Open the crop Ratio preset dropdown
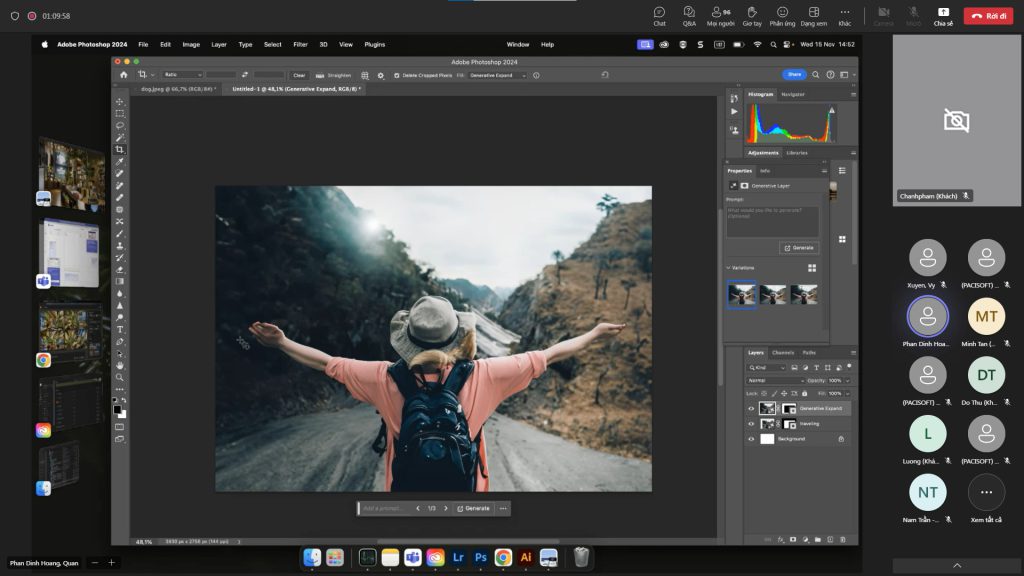Viewport: 1024px width, 576px height. (x=182, y=75)
